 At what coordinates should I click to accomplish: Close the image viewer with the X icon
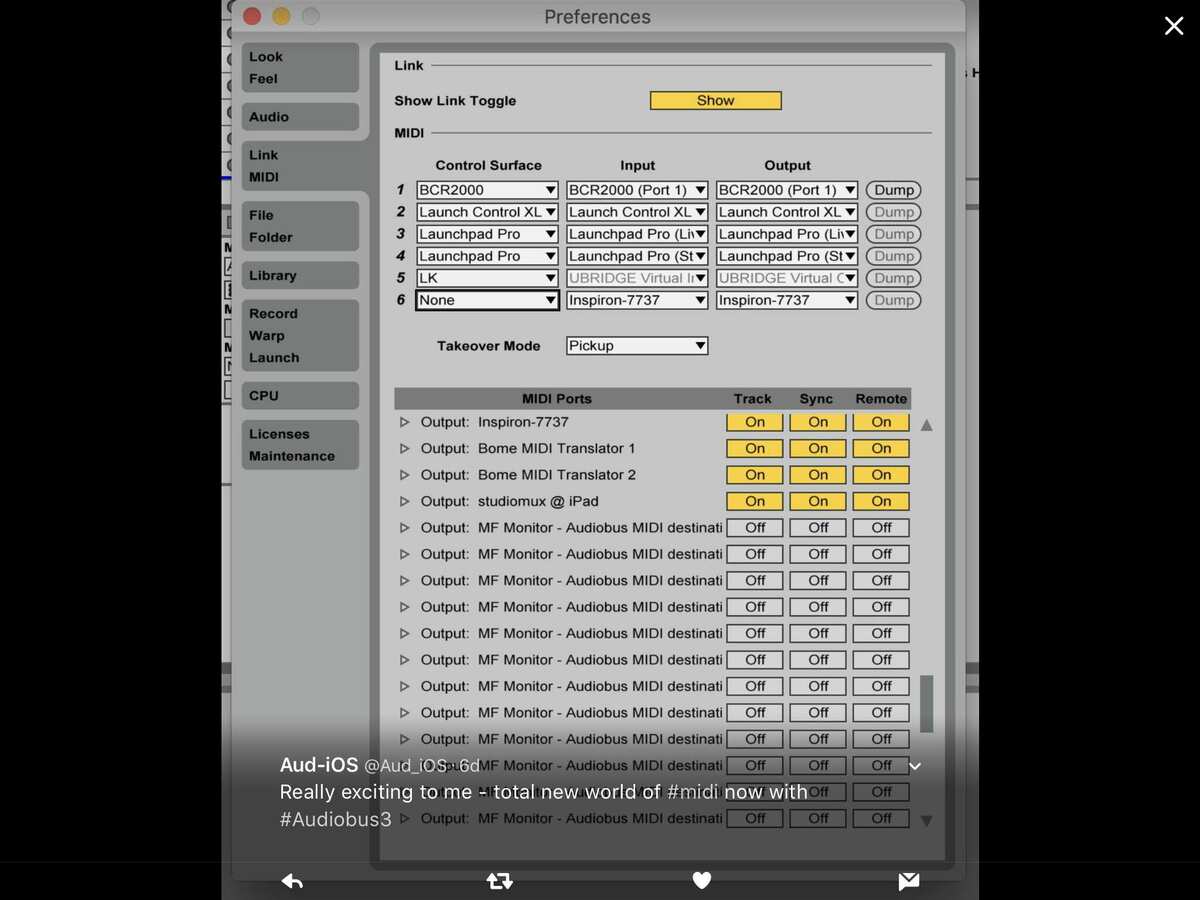(1174, 26)
